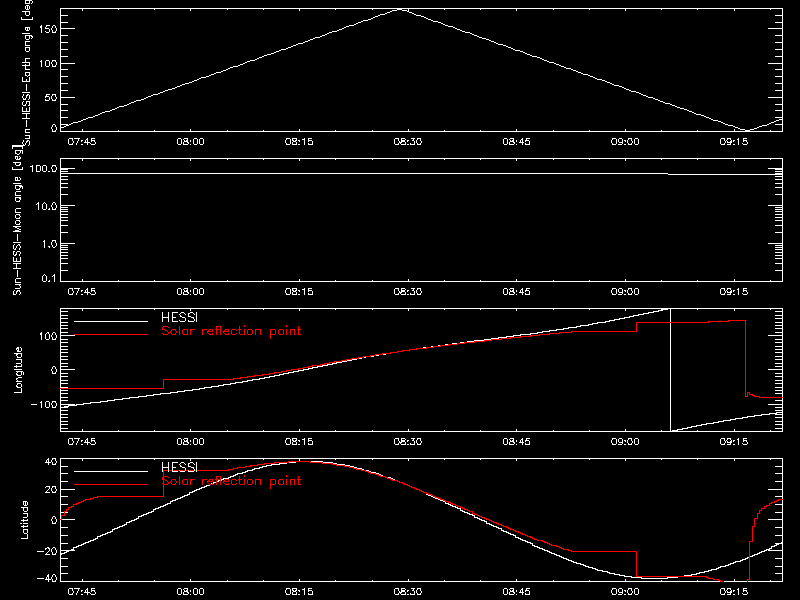Click 08:30 time label under Earth angle plot
The height and width of the screenshot is (600, 800).
(x=407, y=141)
